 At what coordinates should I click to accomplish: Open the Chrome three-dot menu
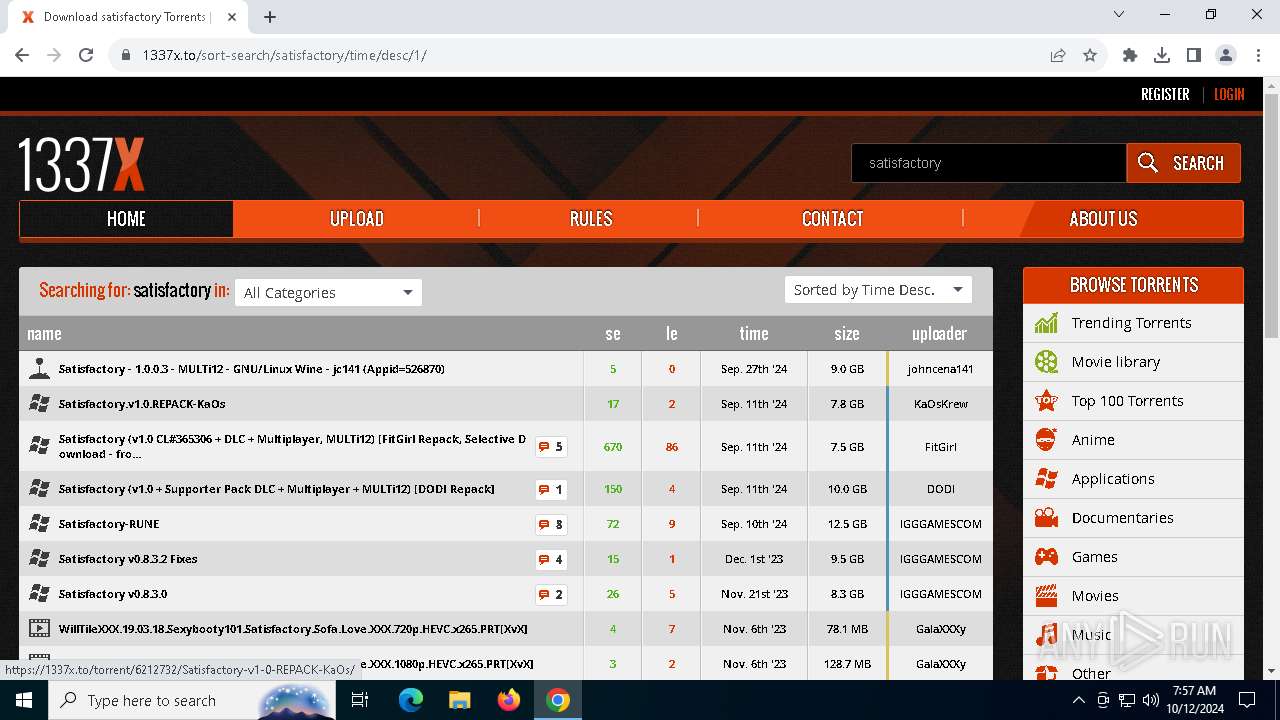[1257, 55]
